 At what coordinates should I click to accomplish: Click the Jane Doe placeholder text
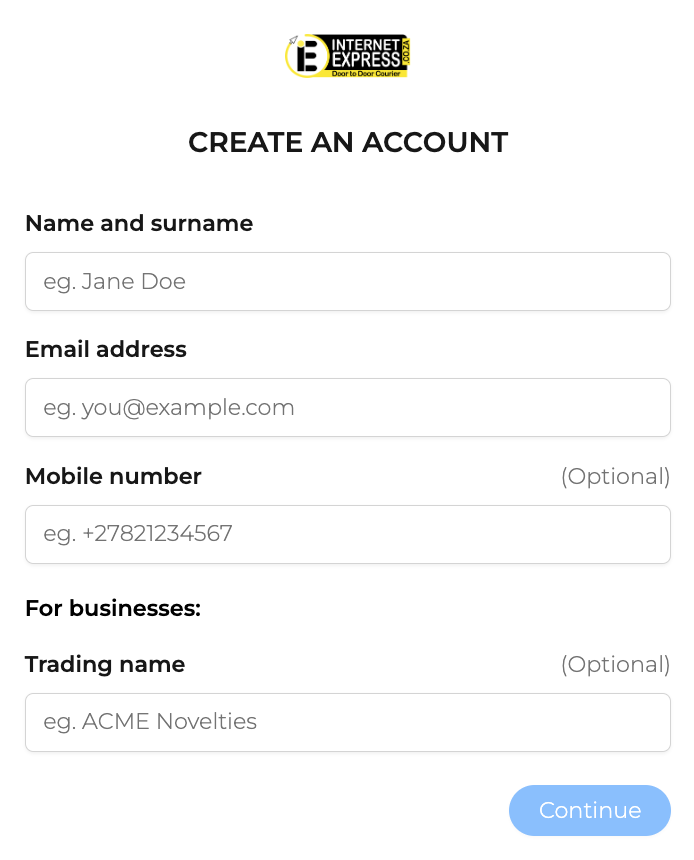[133, 281]
